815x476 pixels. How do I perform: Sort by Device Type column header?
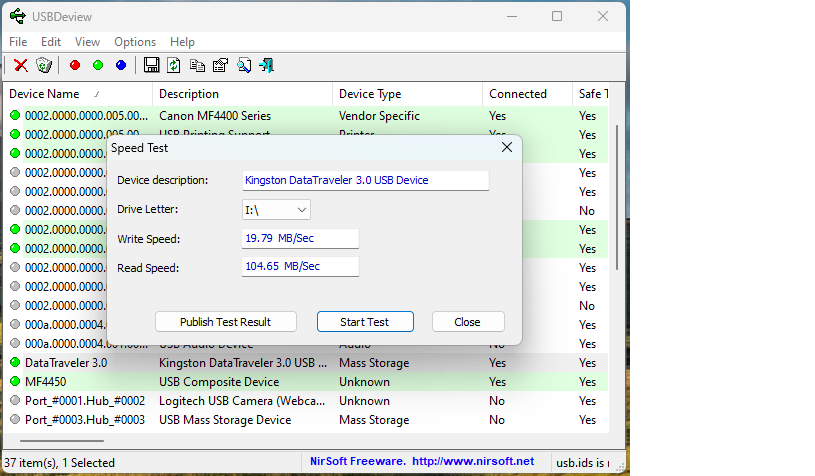[408, 94]
